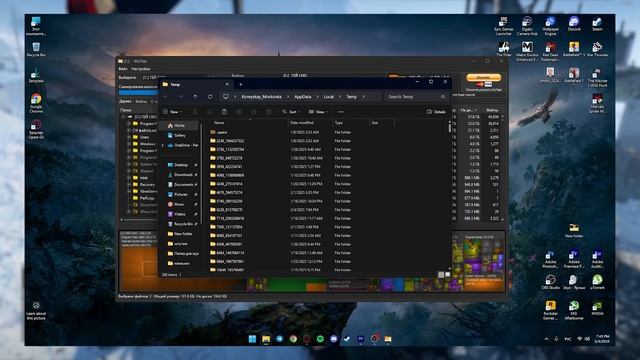This screenshot has width=640, height=360.
Task: Click the orange donate button in WizTree
Action: click(x=484, y=77)
